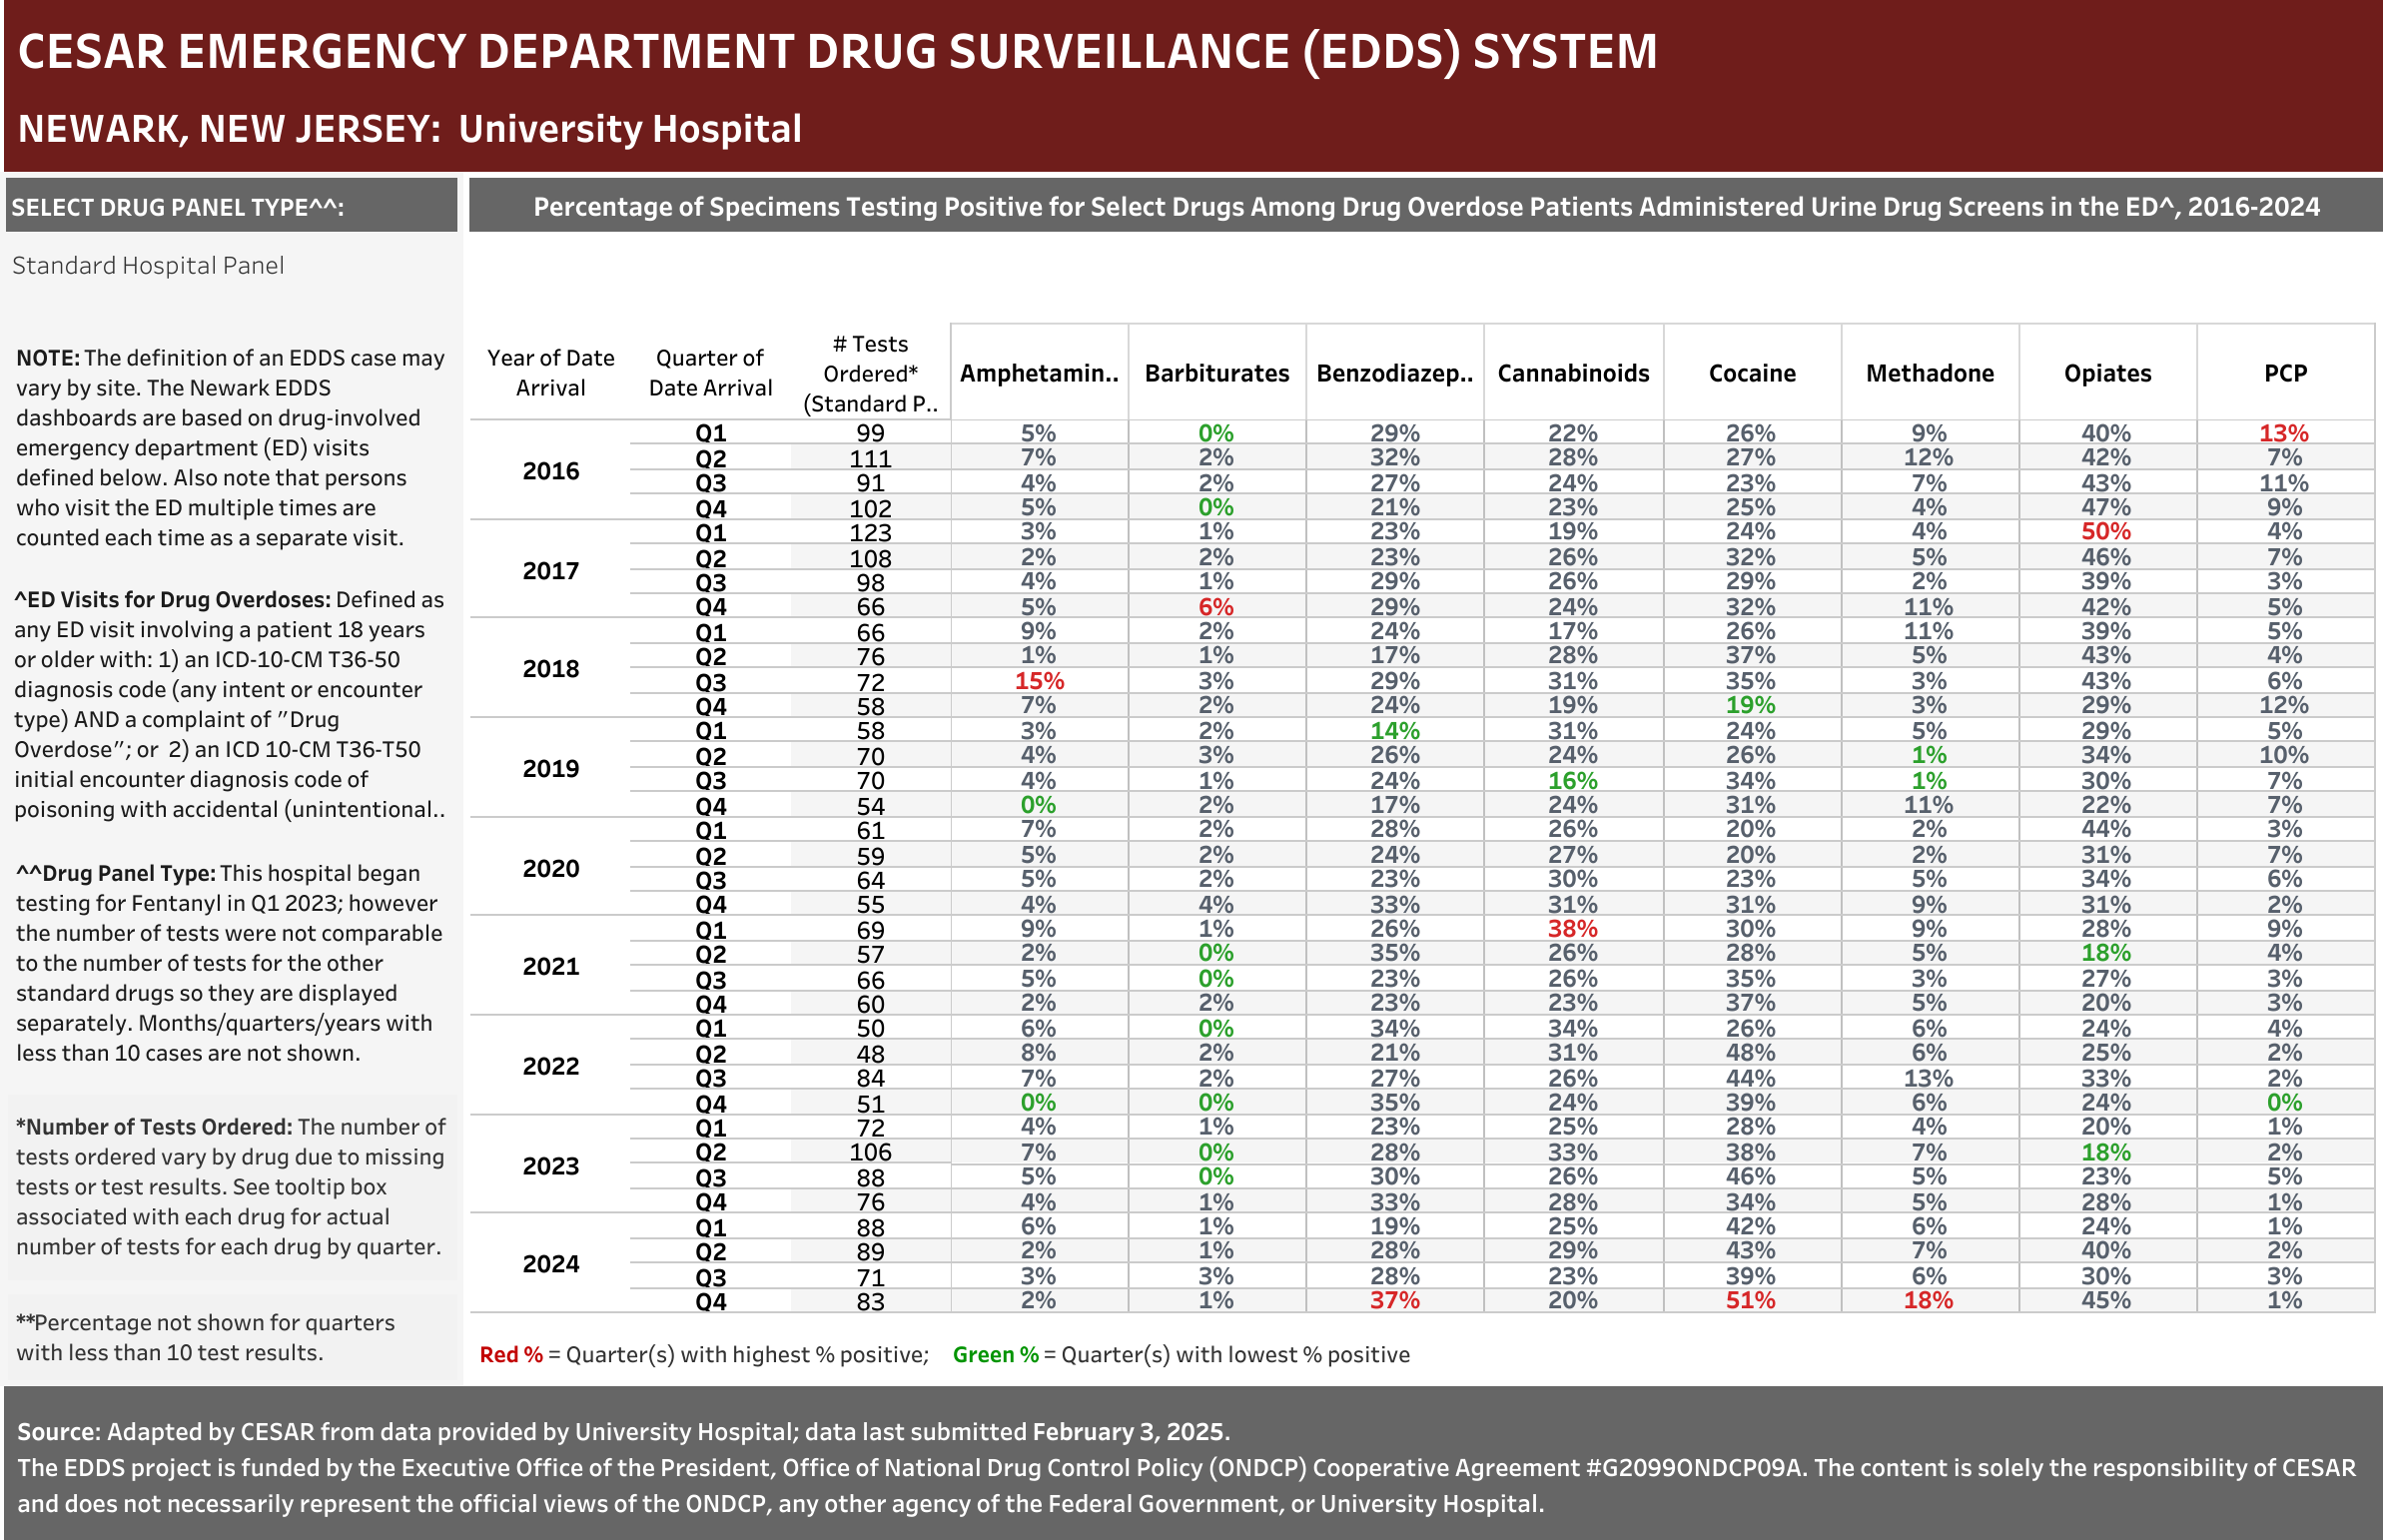
Task: Select the 2017 year row label
Action: 550,571
